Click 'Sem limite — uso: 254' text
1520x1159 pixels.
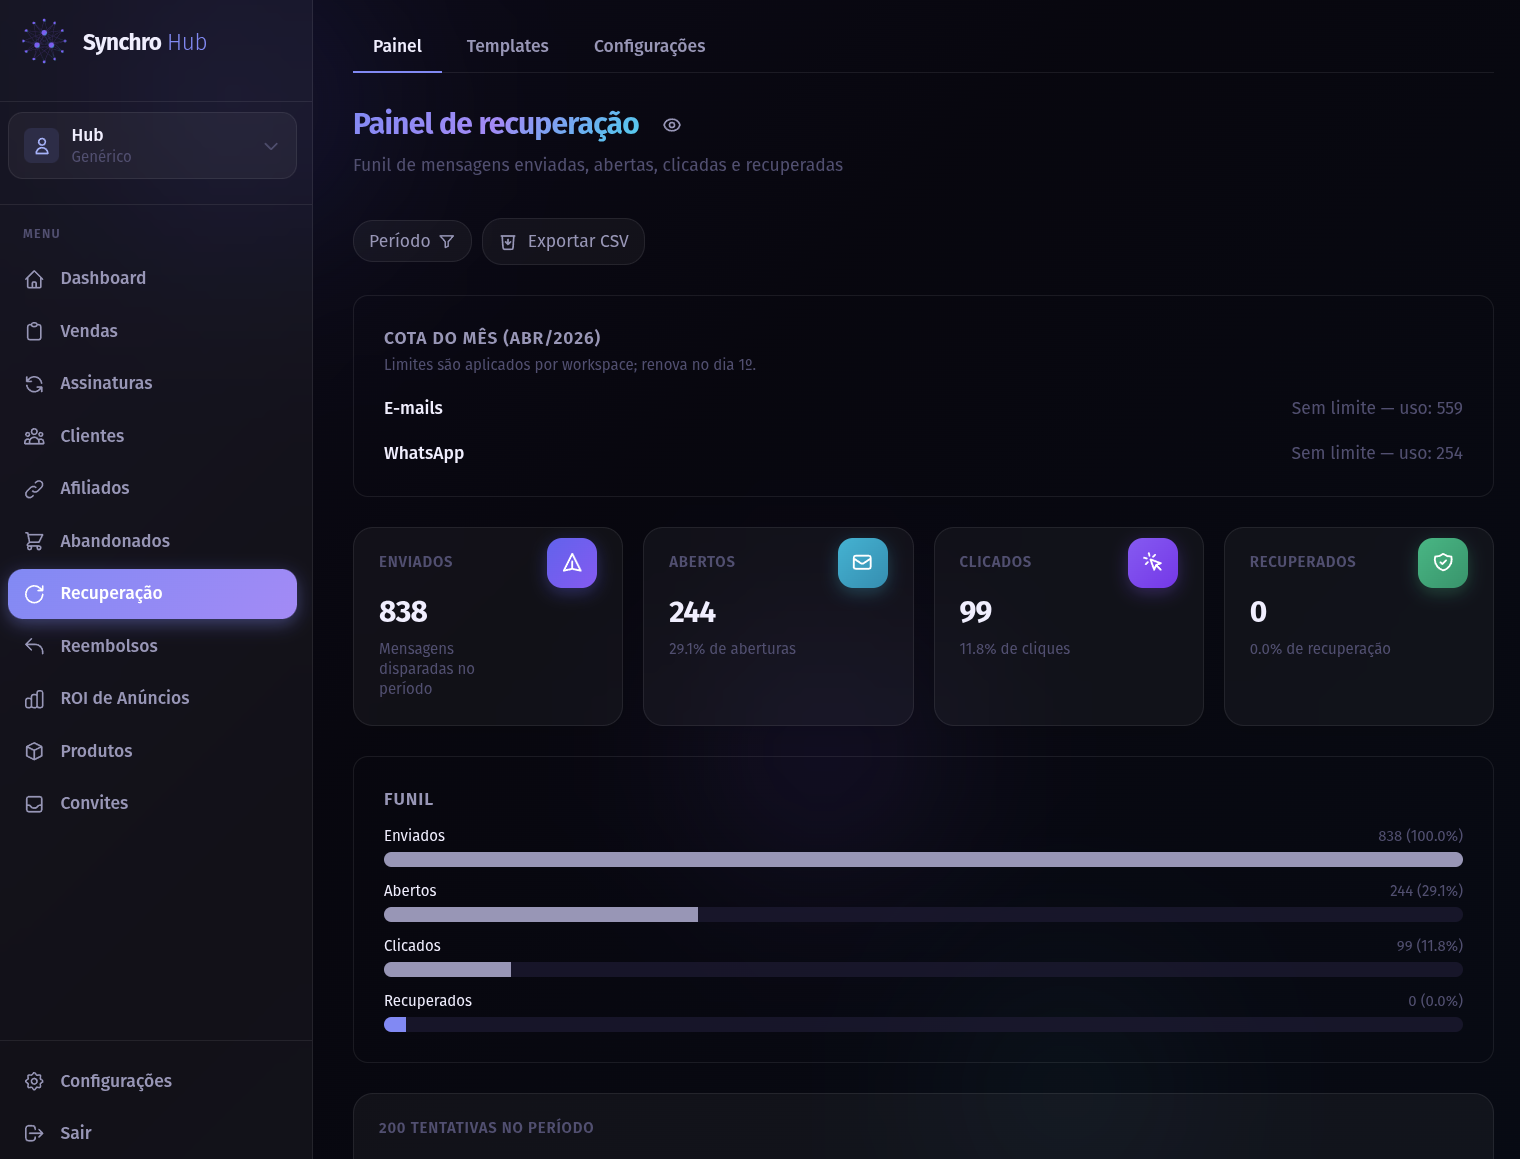click(x=1377, y=453)
